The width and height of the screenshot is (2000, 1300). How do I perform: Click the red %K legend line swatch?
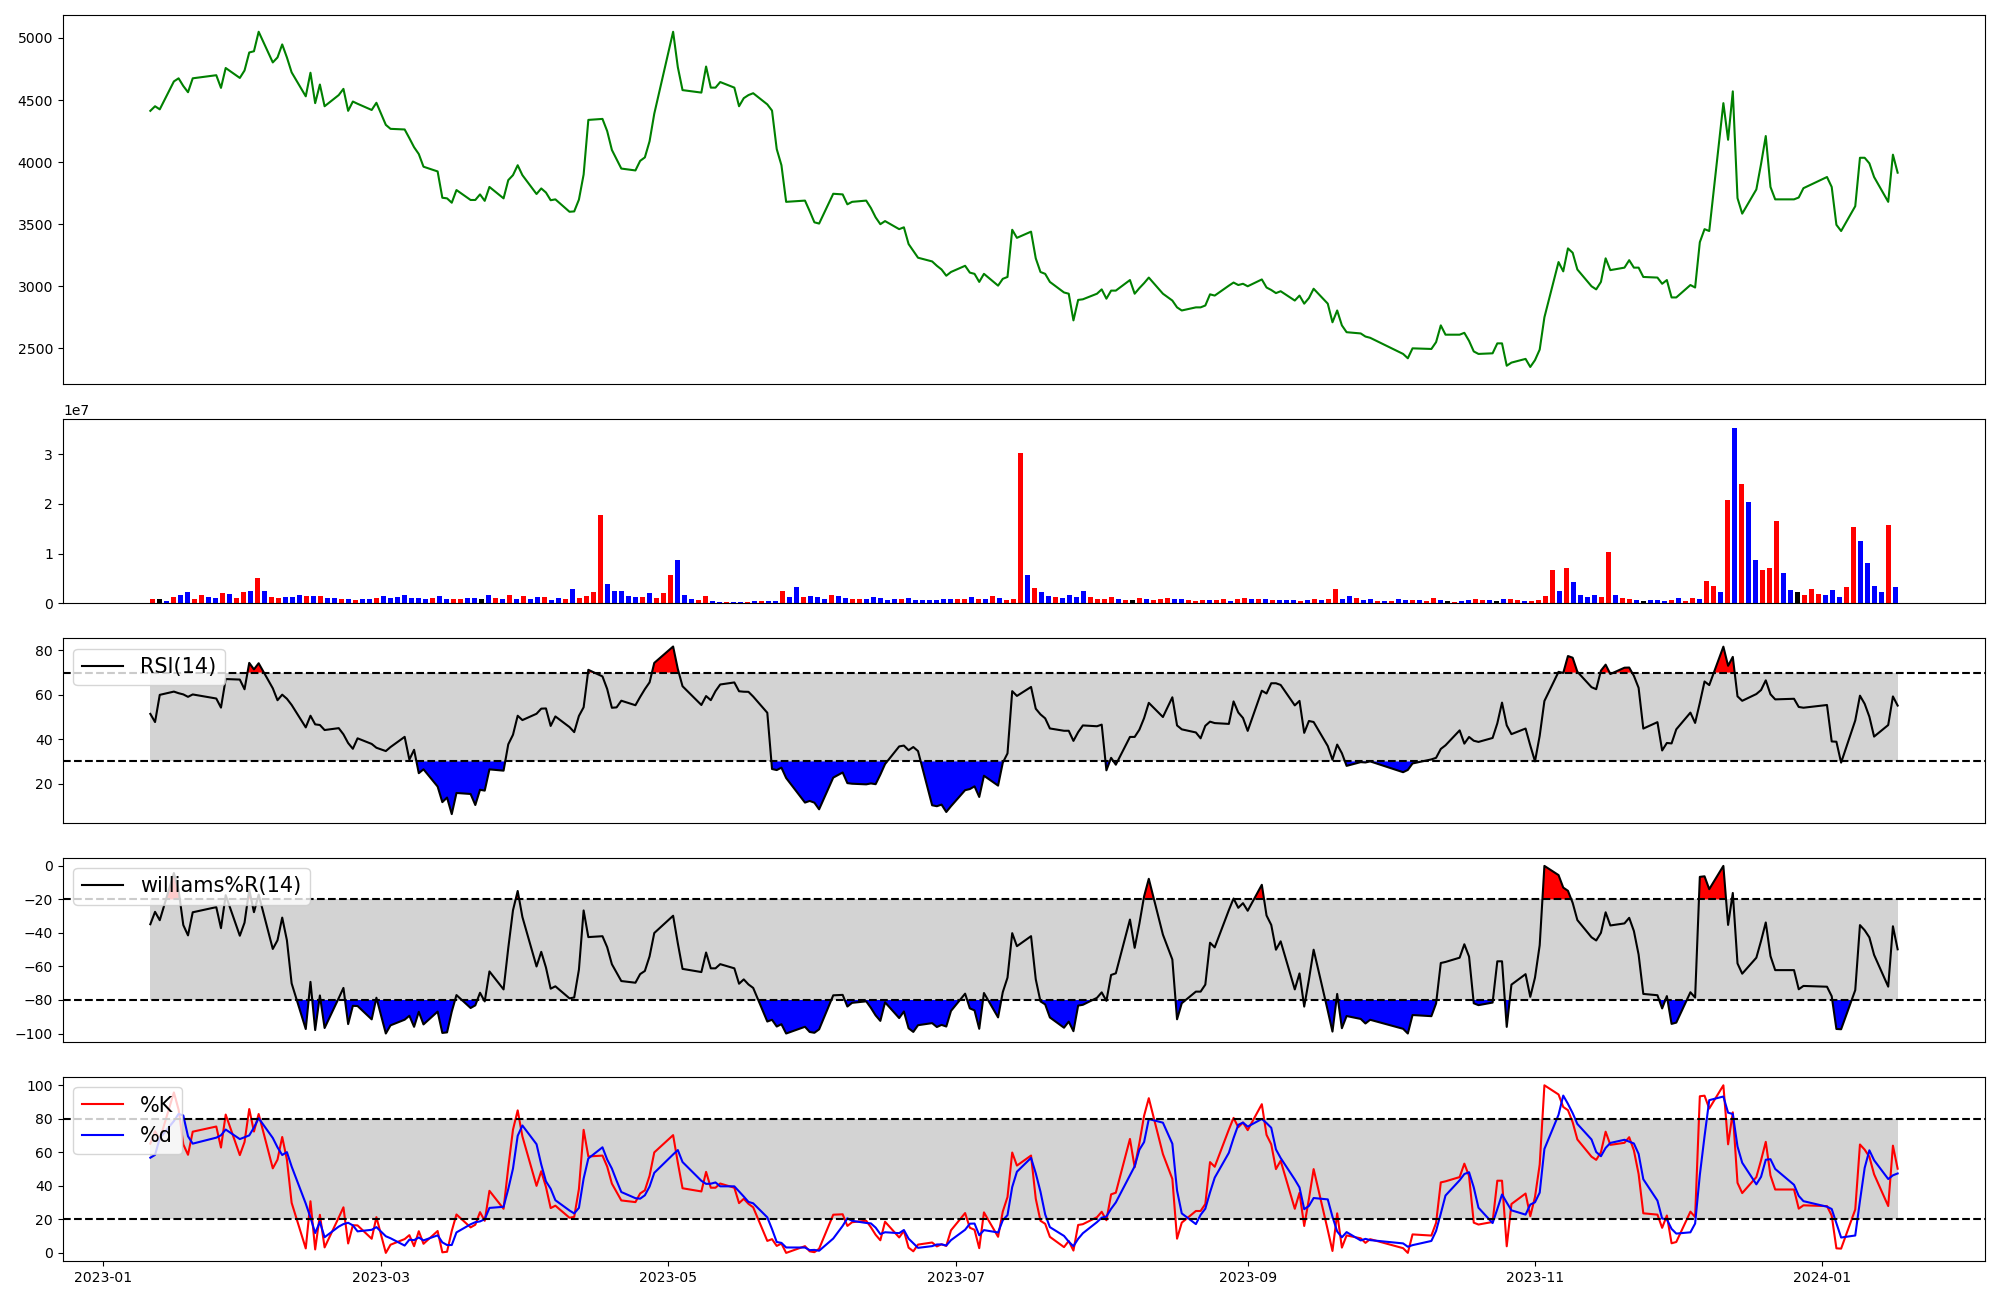[103, 1105]
